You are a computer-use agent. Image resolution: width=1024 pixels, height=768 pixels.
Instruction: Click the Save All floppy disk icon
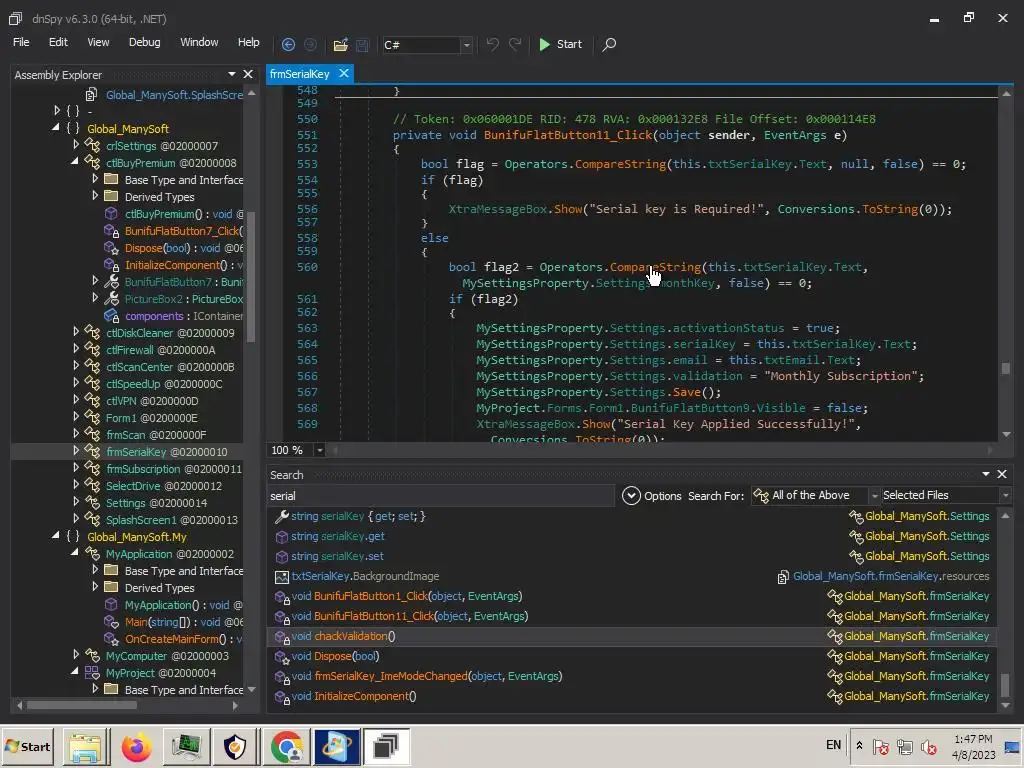pyautogui.click(x=362, y=44)
